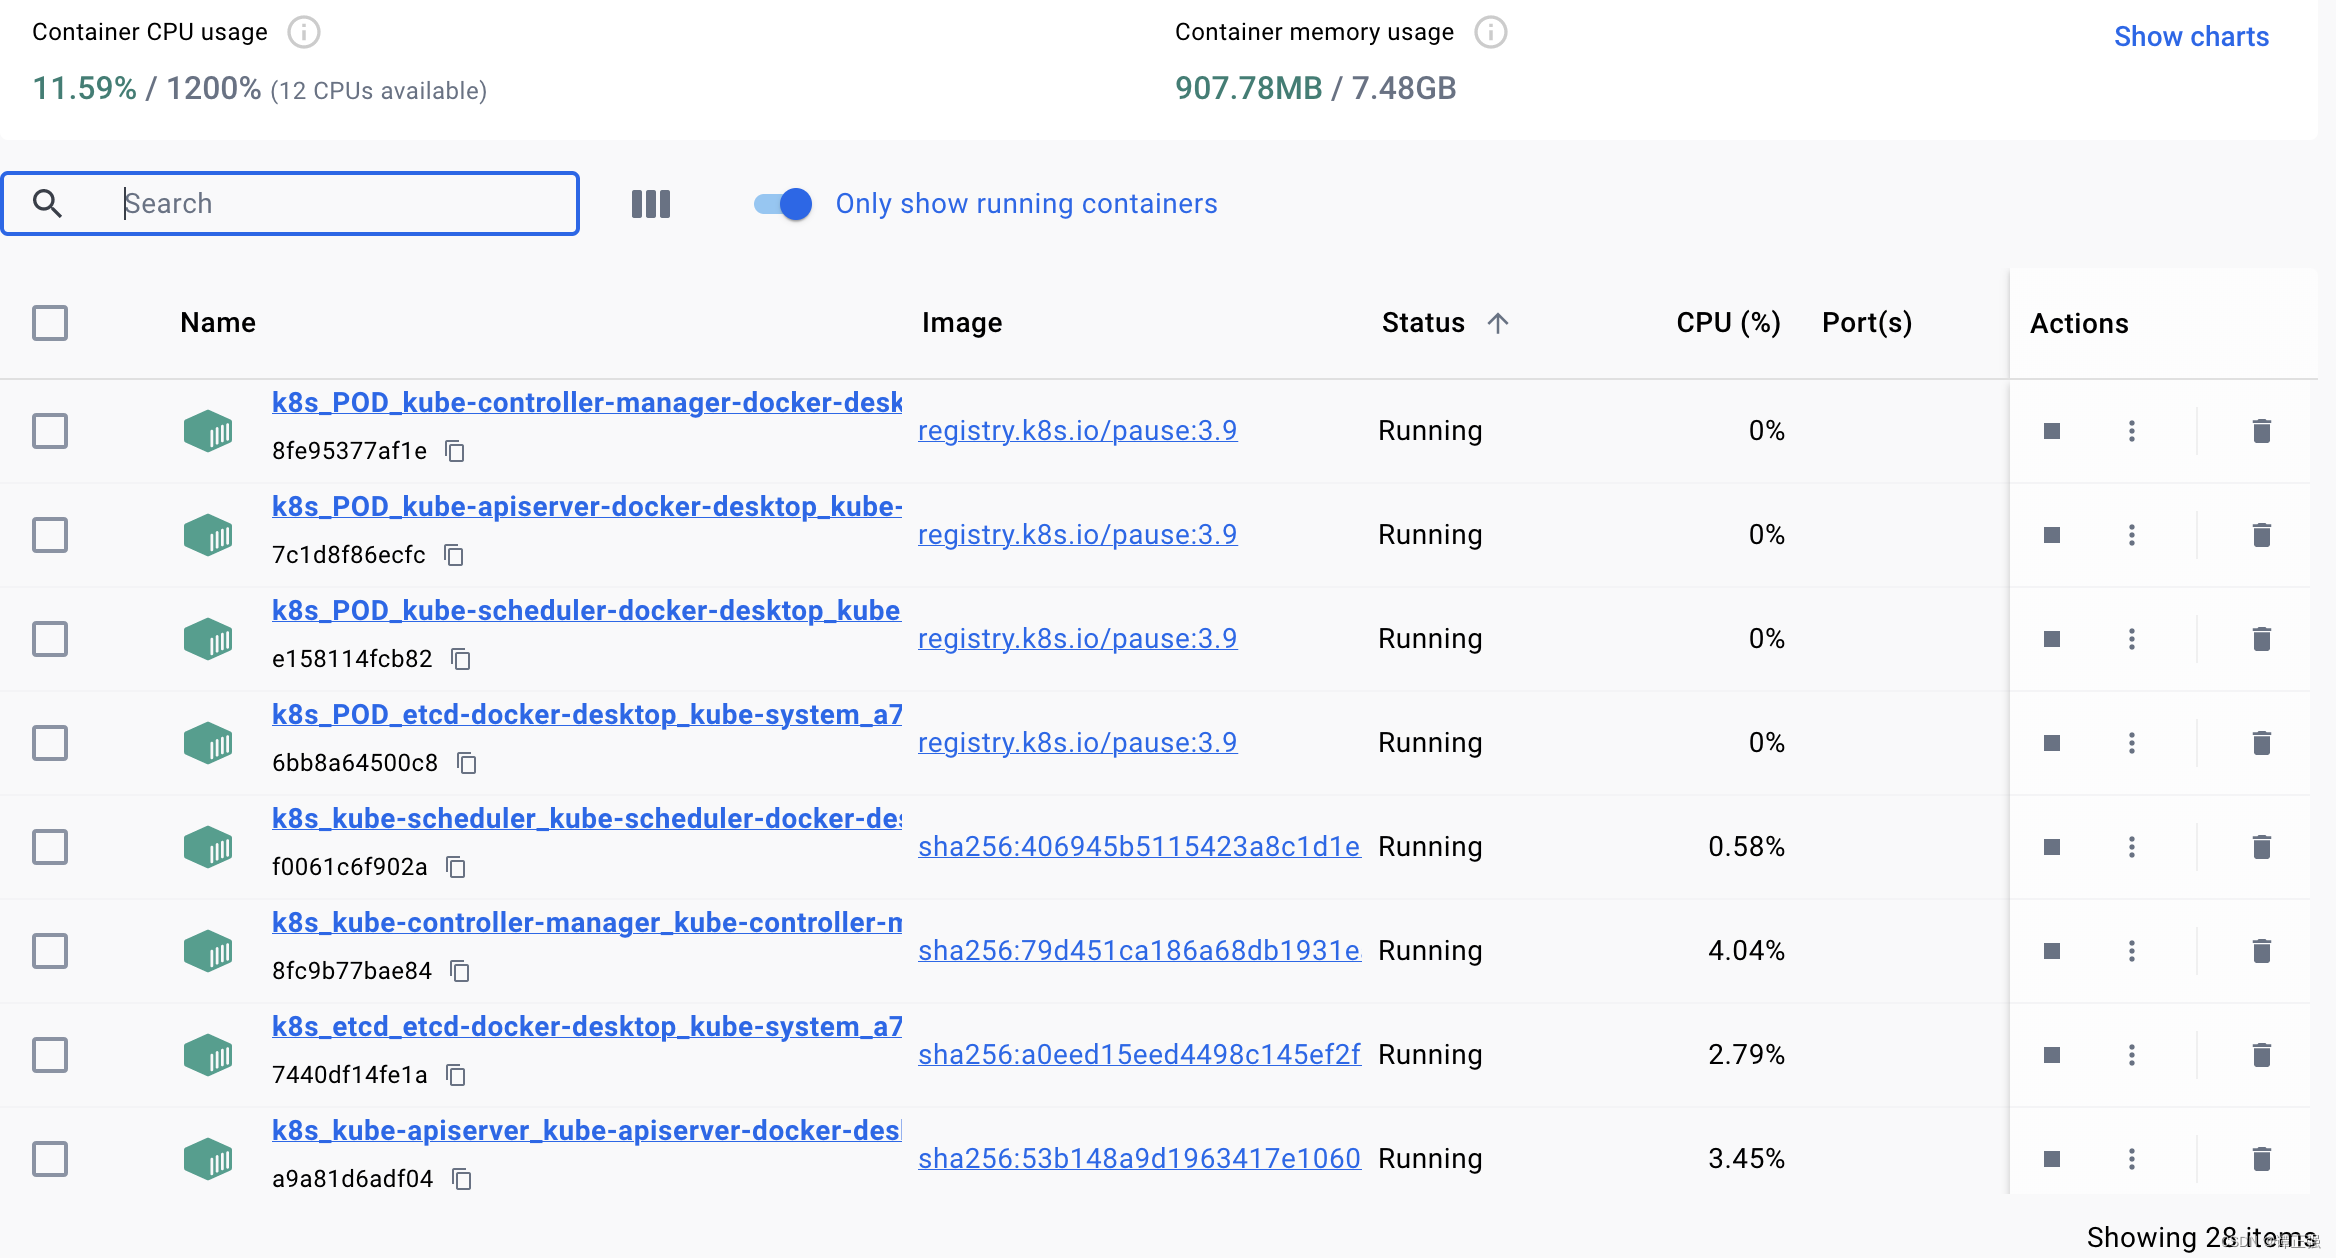Screen dimensions: 2336x1258
Task: Sort by CPU (%) column header
Action: tap(1728, 323)
